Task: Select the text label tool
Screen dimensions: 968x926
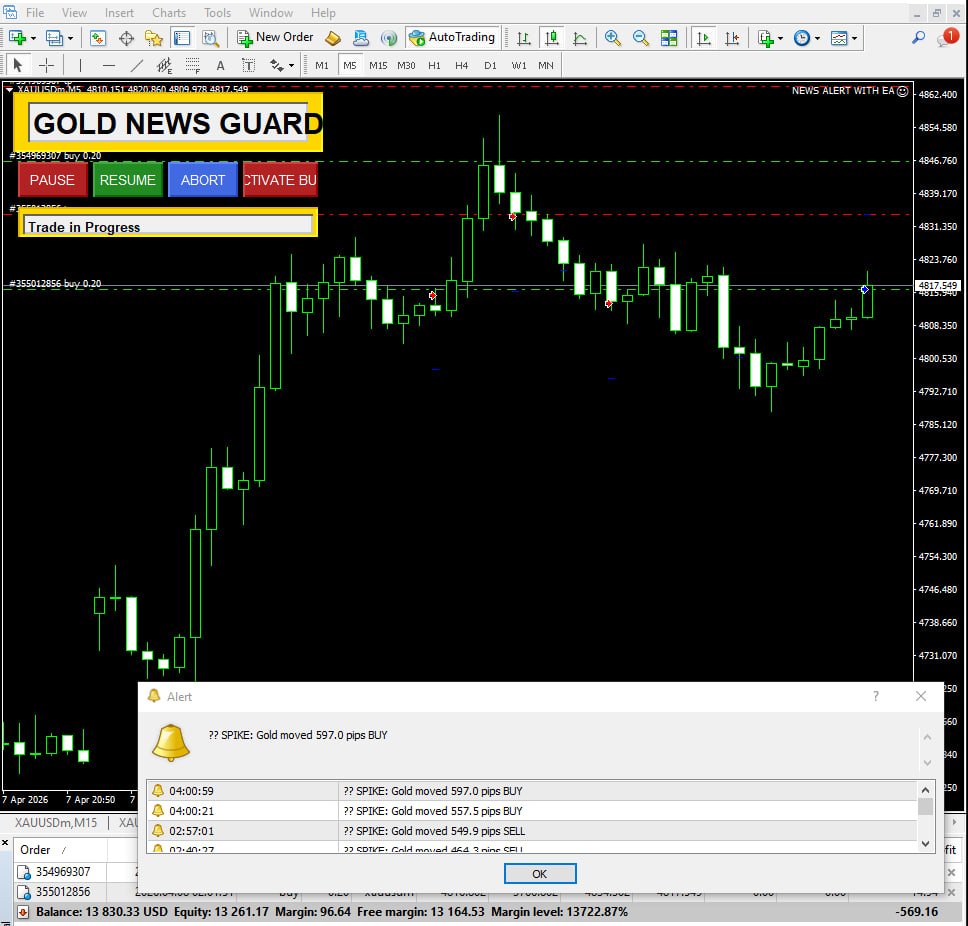Action: tap(248, 65)
